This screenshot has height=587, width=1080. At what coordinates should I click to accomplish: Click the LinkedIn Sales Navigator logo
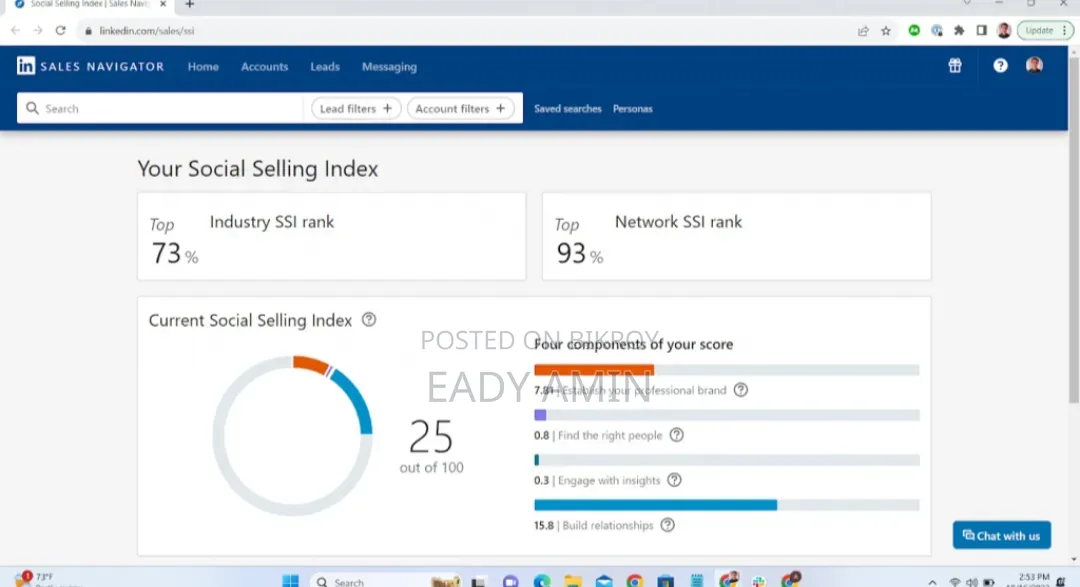point(90,66)
